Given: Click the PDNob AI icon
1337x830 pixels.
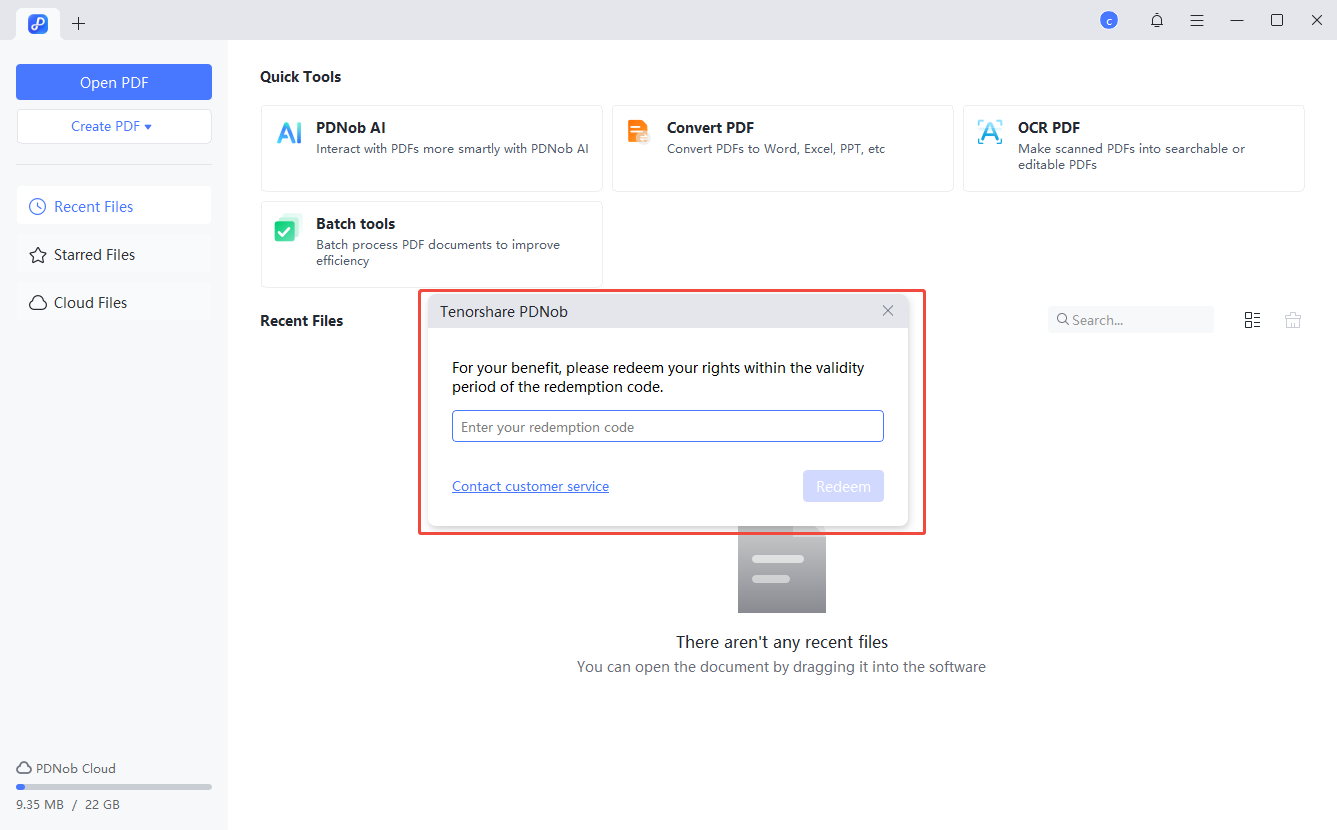Looking at the screenshot, I should (289, 133).
